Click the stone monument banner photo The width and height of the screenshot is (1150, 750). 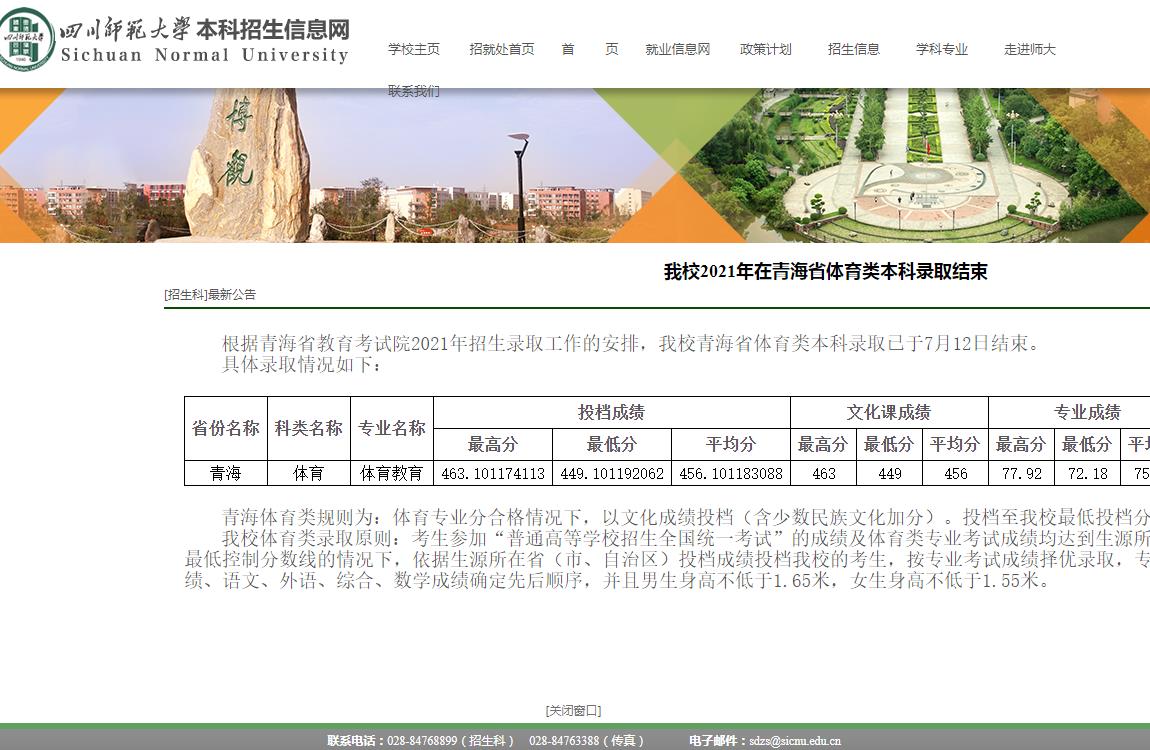[x=250, y=165]
